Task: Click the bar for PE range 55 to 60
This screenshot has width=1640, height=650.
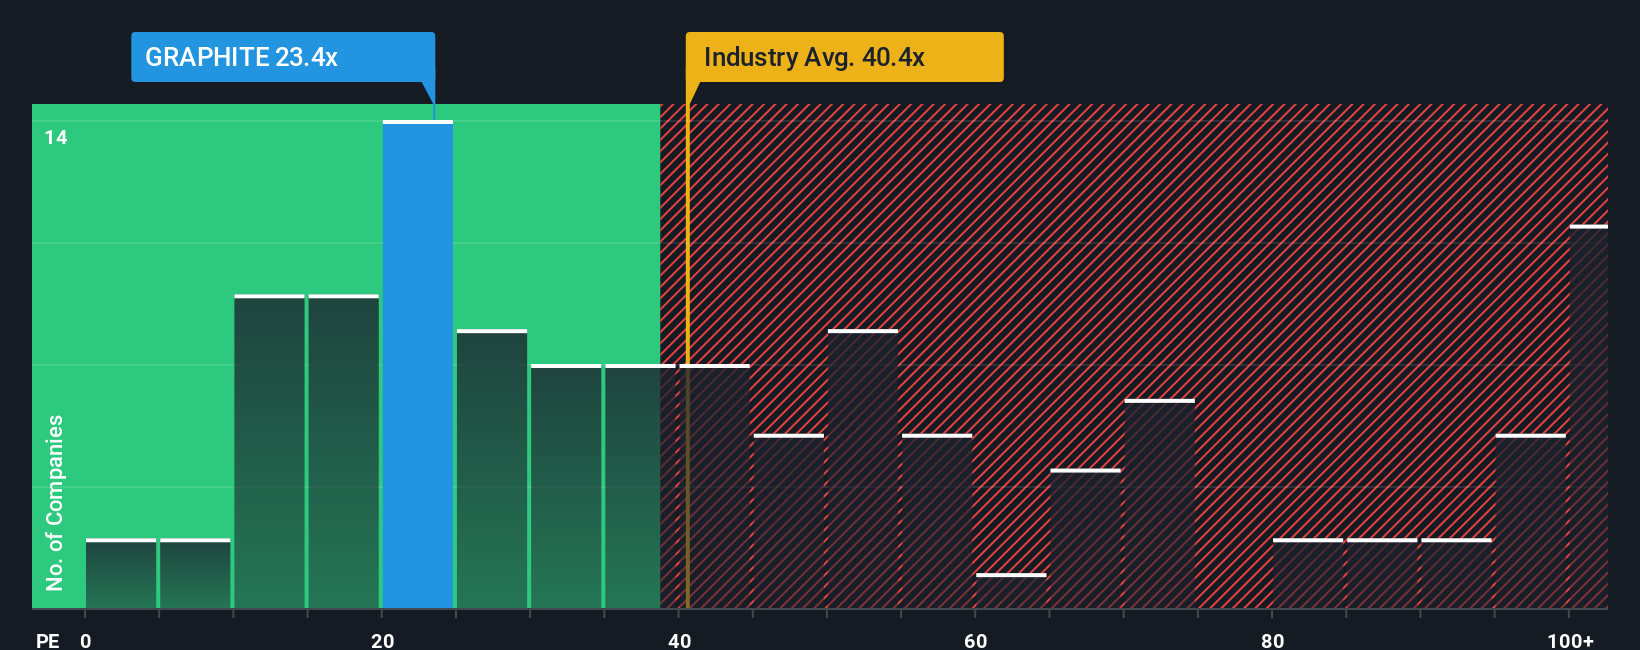Action: click(x=937, y=521)
